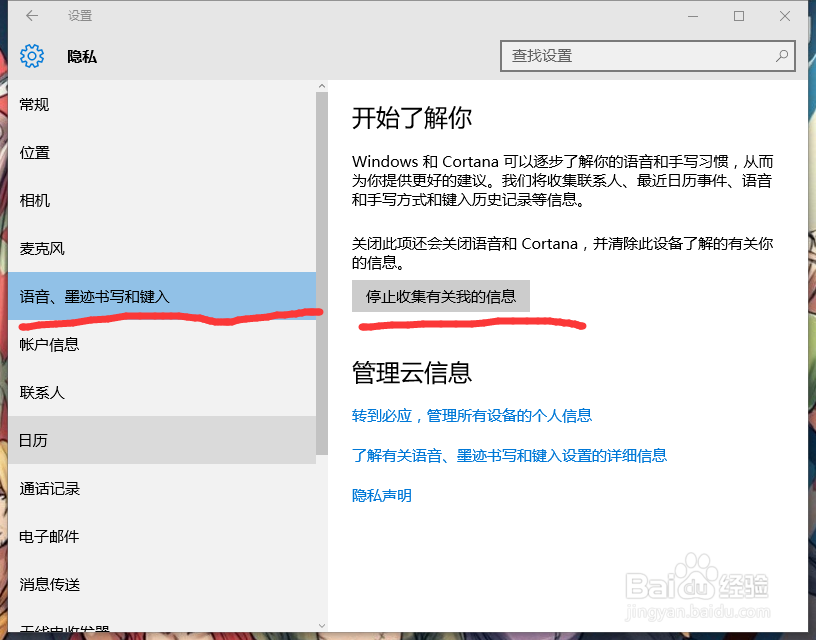
Task: Click the settings gear icon
Action: coord(32,56)
